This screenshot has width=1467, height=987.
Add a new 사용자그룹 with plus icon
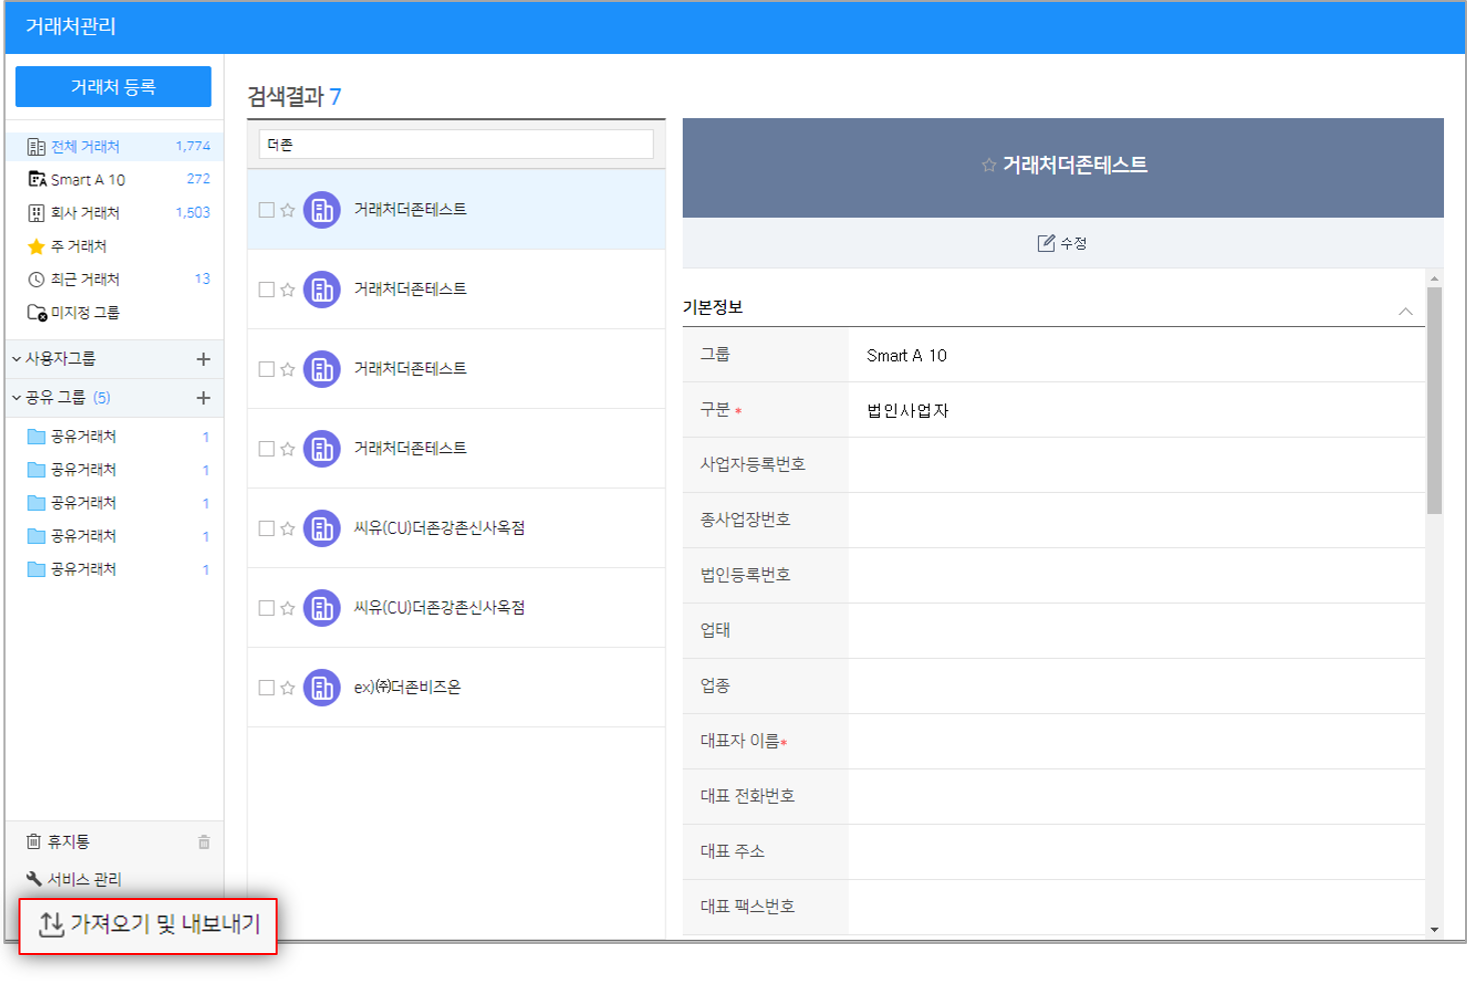coord(203,359)
